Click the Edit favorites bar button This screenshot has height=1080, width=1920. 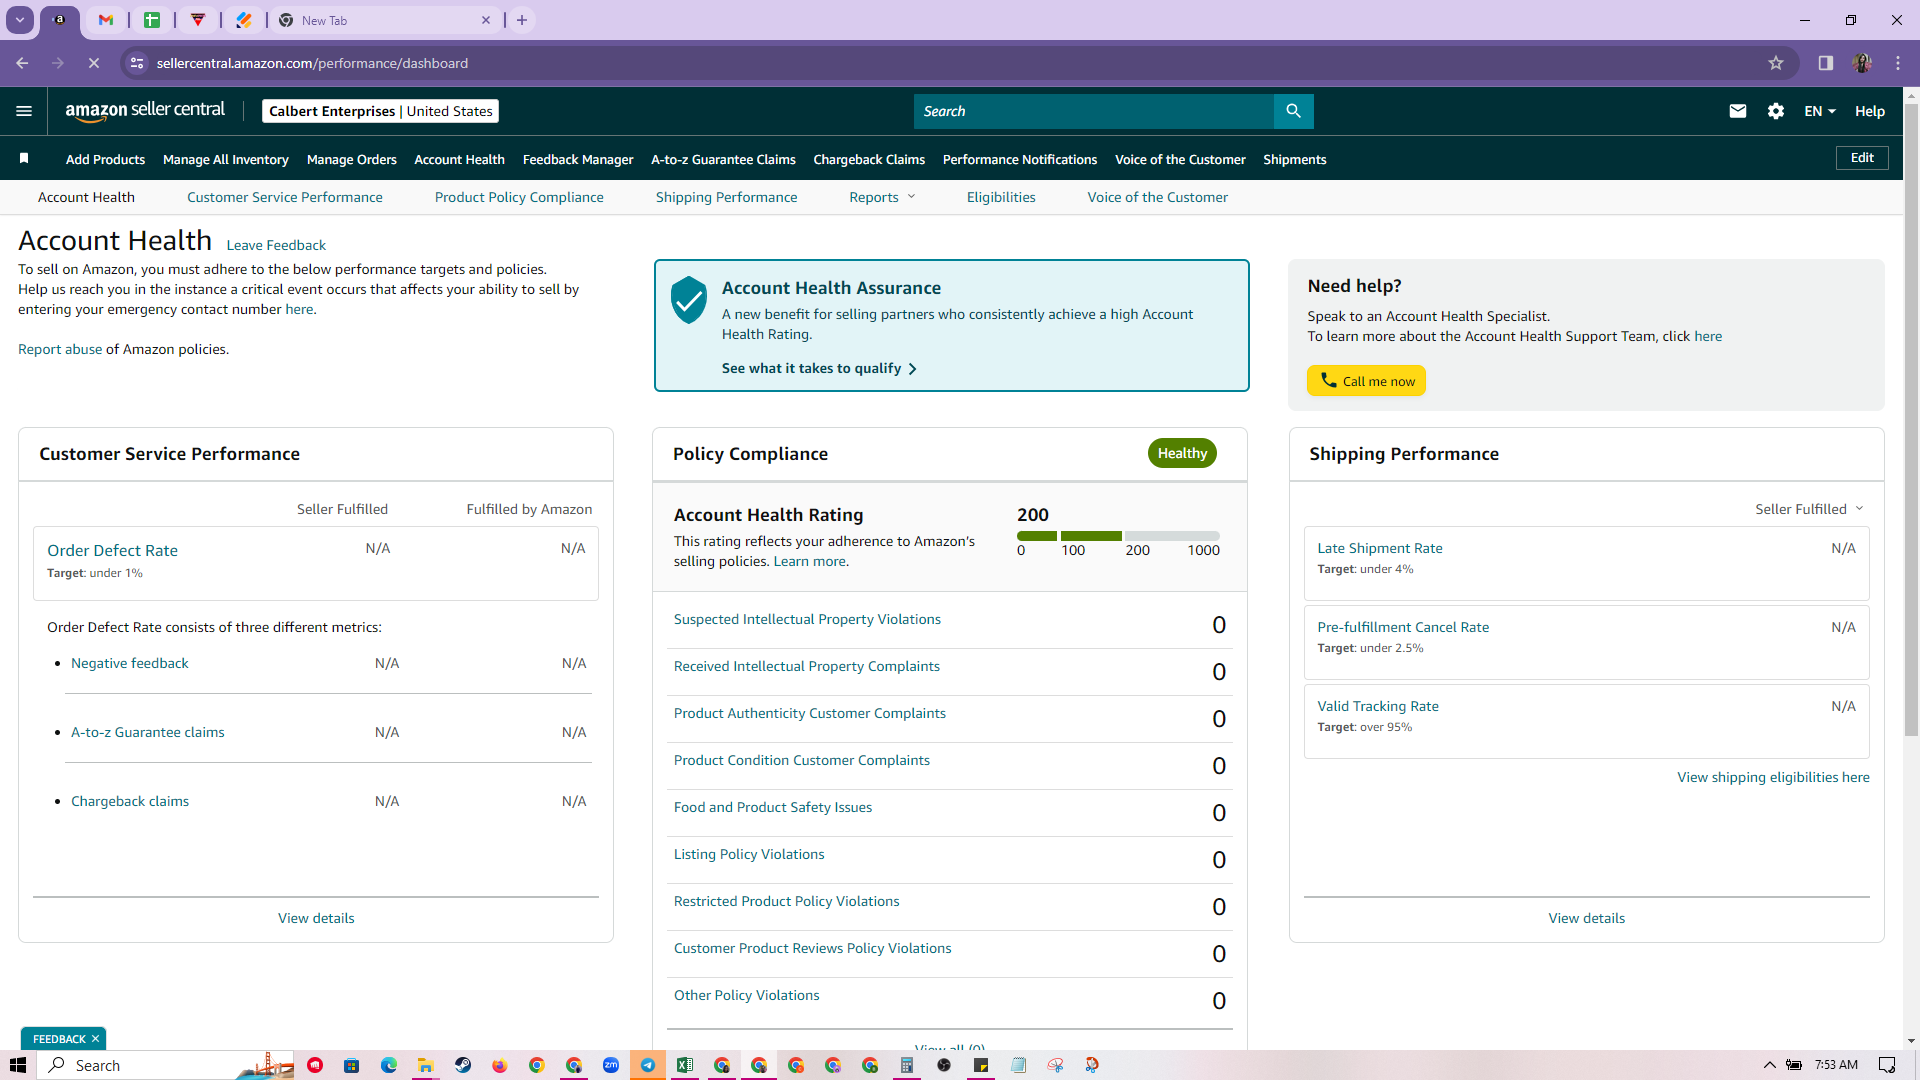point(1862,158)
